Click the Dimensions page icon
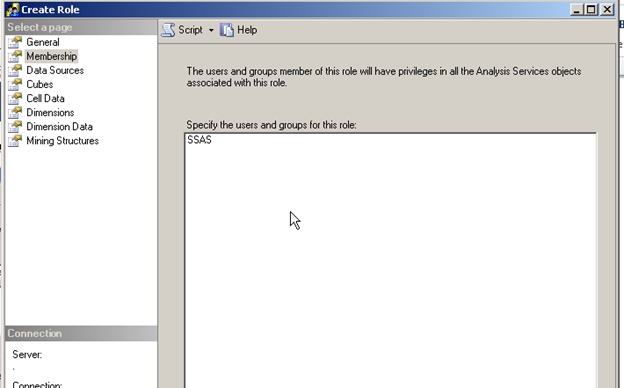 [x=15, y=113]
